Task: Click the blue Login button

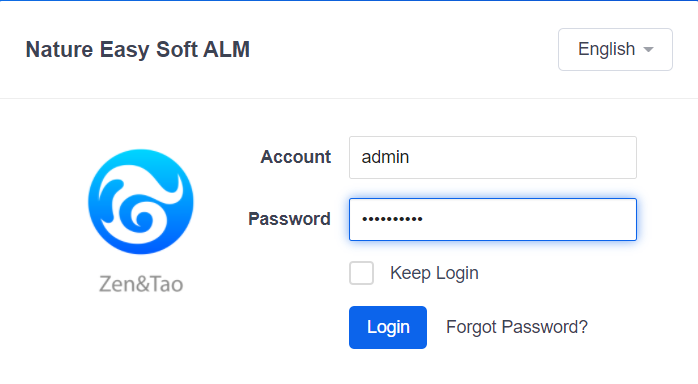Action: [x=388, y=327]
